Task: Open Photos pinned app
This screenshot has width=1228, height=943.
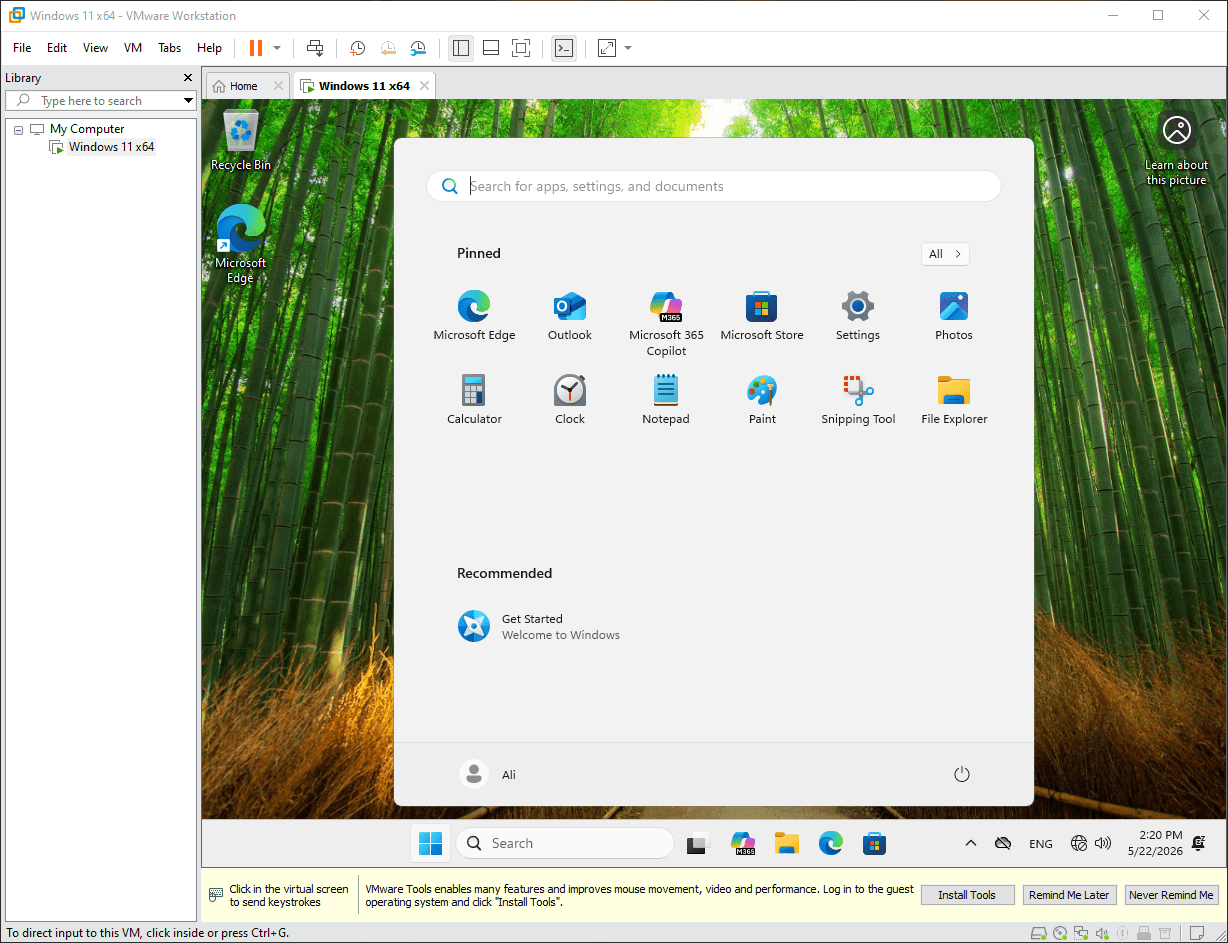Action: [954, 316]
